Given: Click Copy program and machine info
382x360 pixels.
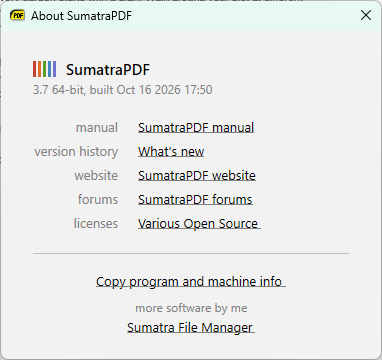Looking at the screenshot, I should point(191,282).
